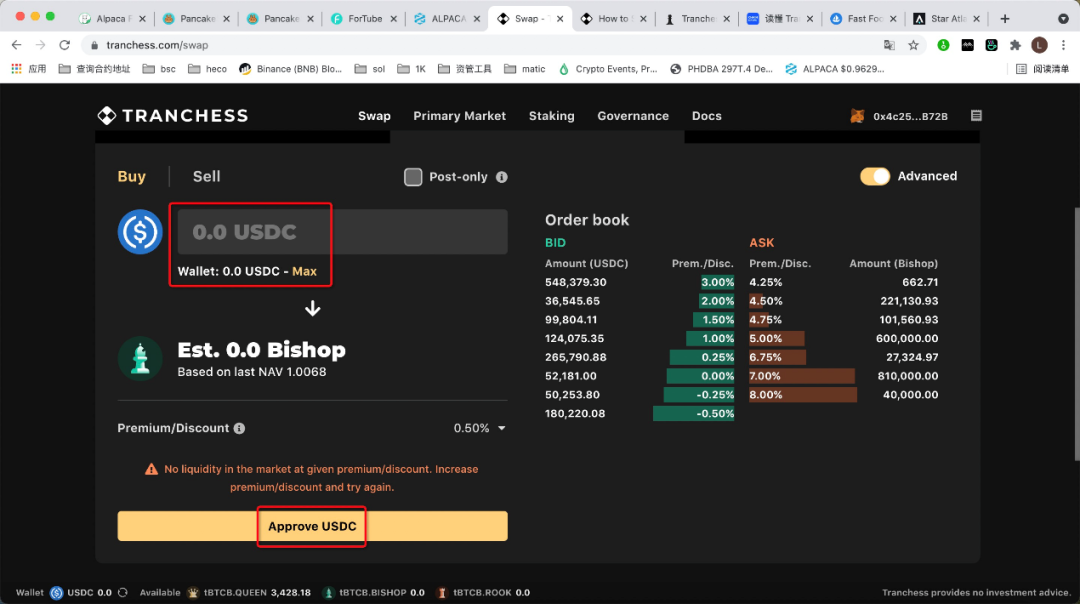Switch to the How to browser tab
This screenshot has height=604, width=1080.
click(614, 19)
